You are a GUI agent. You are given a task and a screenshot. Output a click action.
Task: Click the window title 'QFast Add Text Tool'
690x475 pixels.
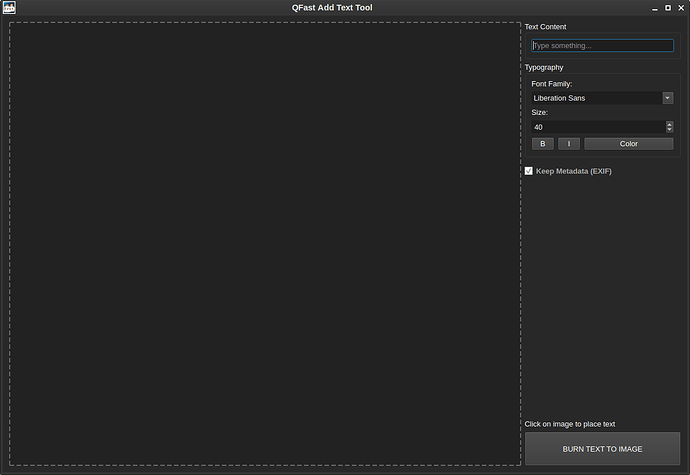coord(345,8)
